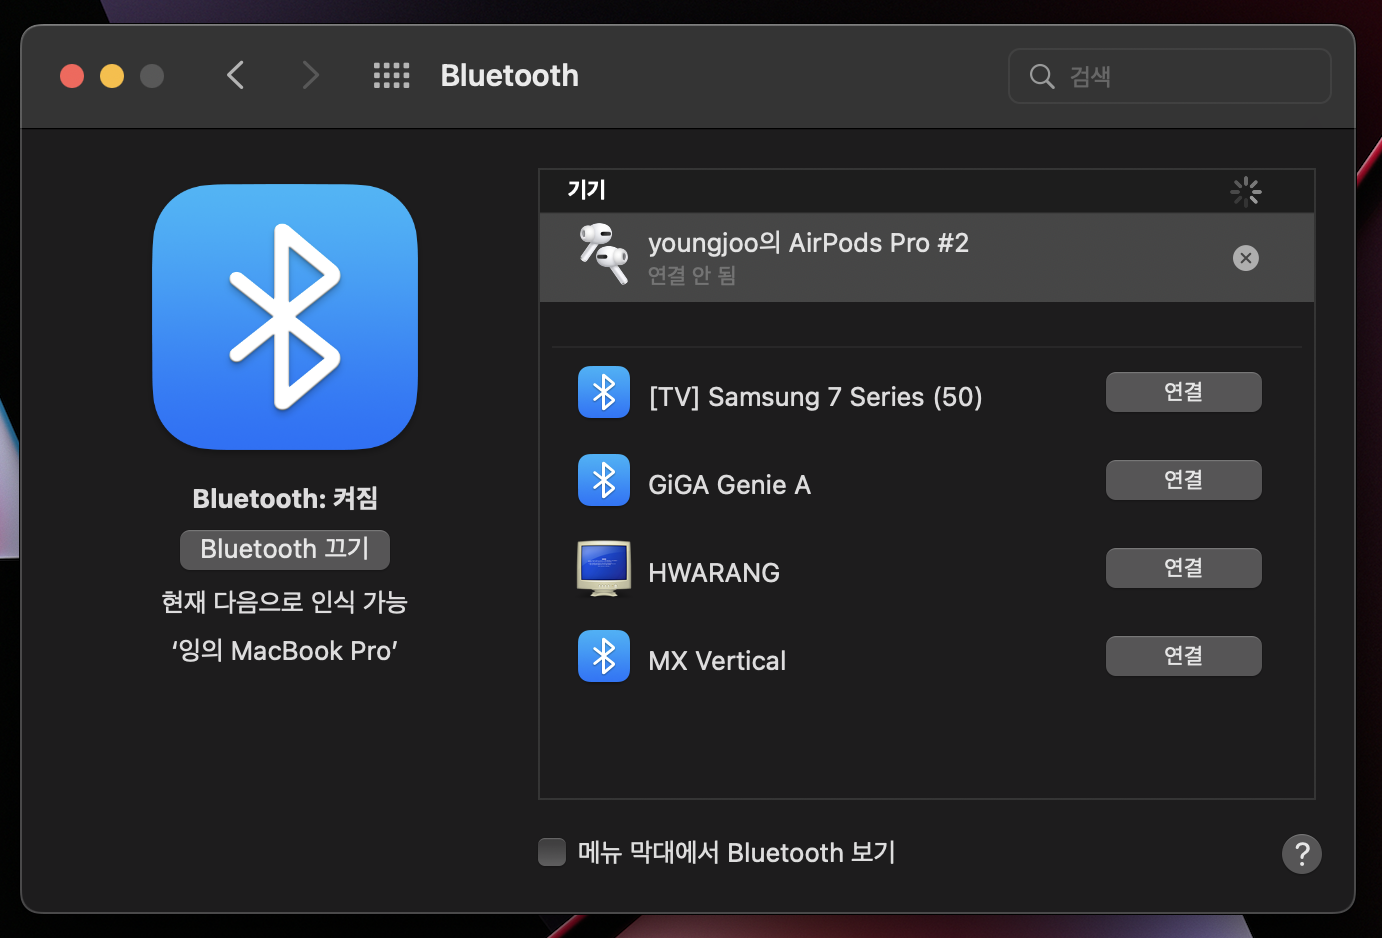
Task: Show all preferences grid icon
Action: point(391,75)
